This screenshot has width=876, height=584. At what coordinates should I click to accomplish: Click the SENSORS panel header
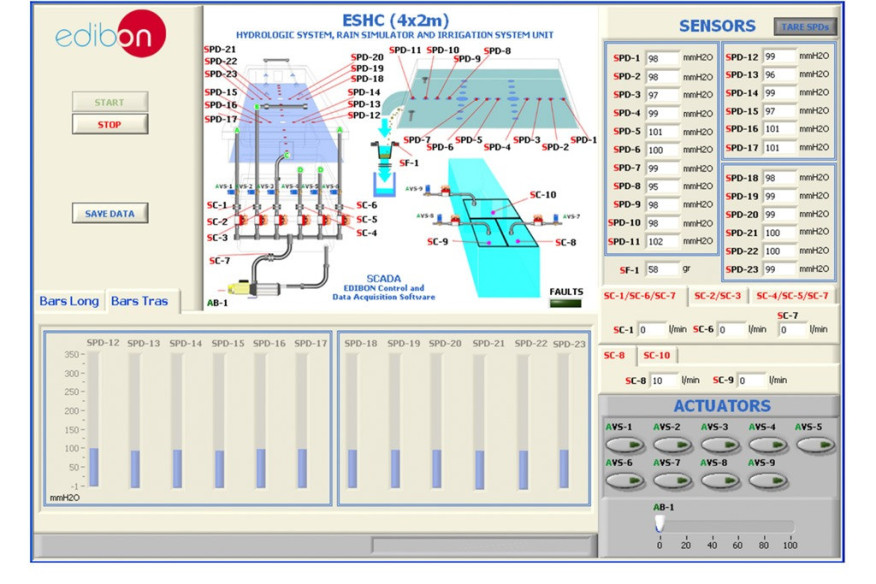tap(717, 26)
